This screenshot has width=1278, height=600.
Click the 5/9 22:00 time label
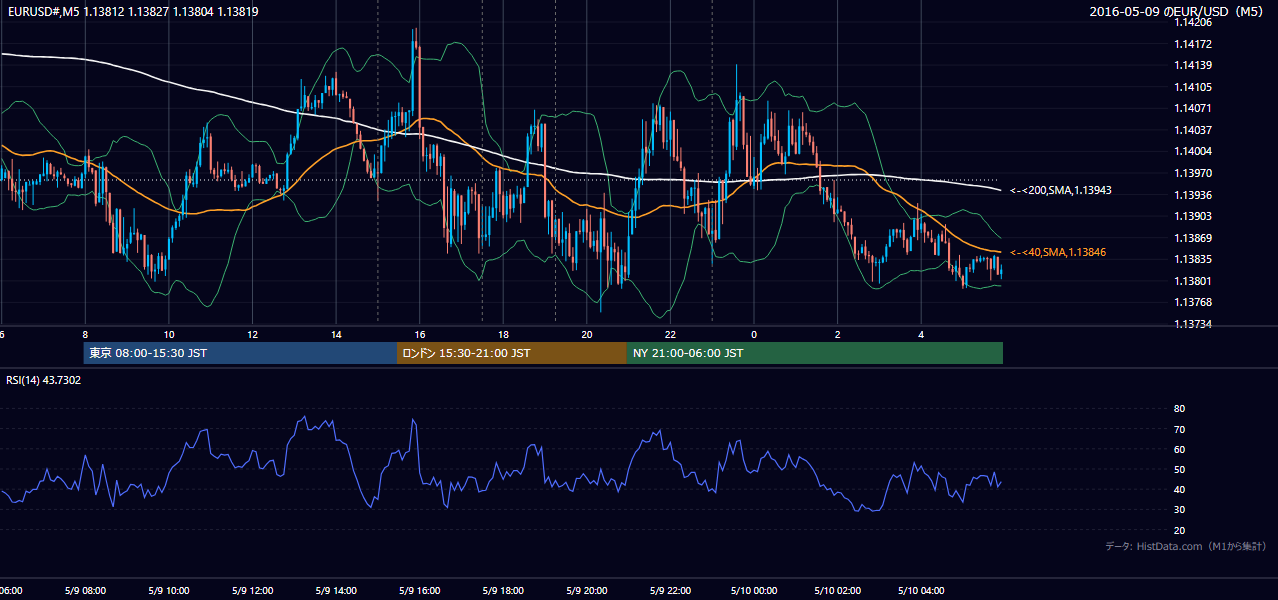[670, 591]
